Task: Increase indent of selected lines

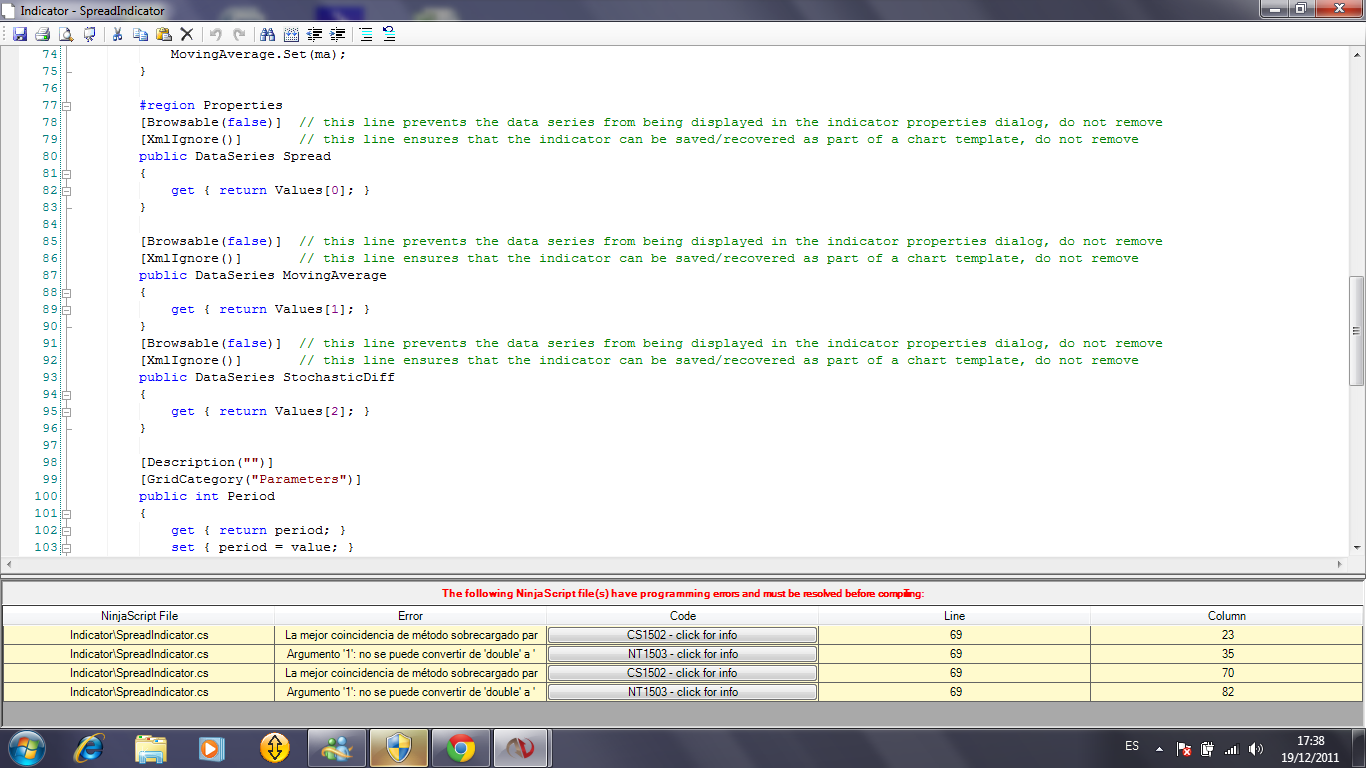Action: pos(338,34)
